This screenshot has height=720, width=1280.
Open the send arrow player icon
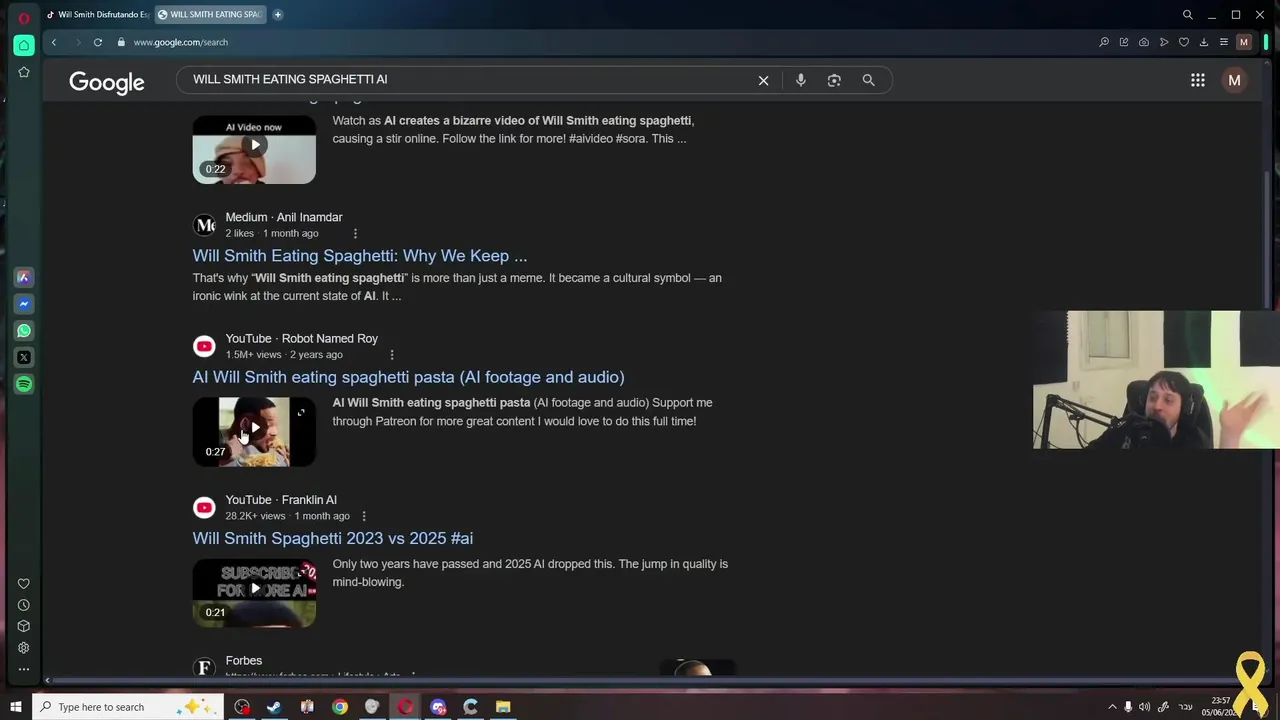(x=1164, y=42)
